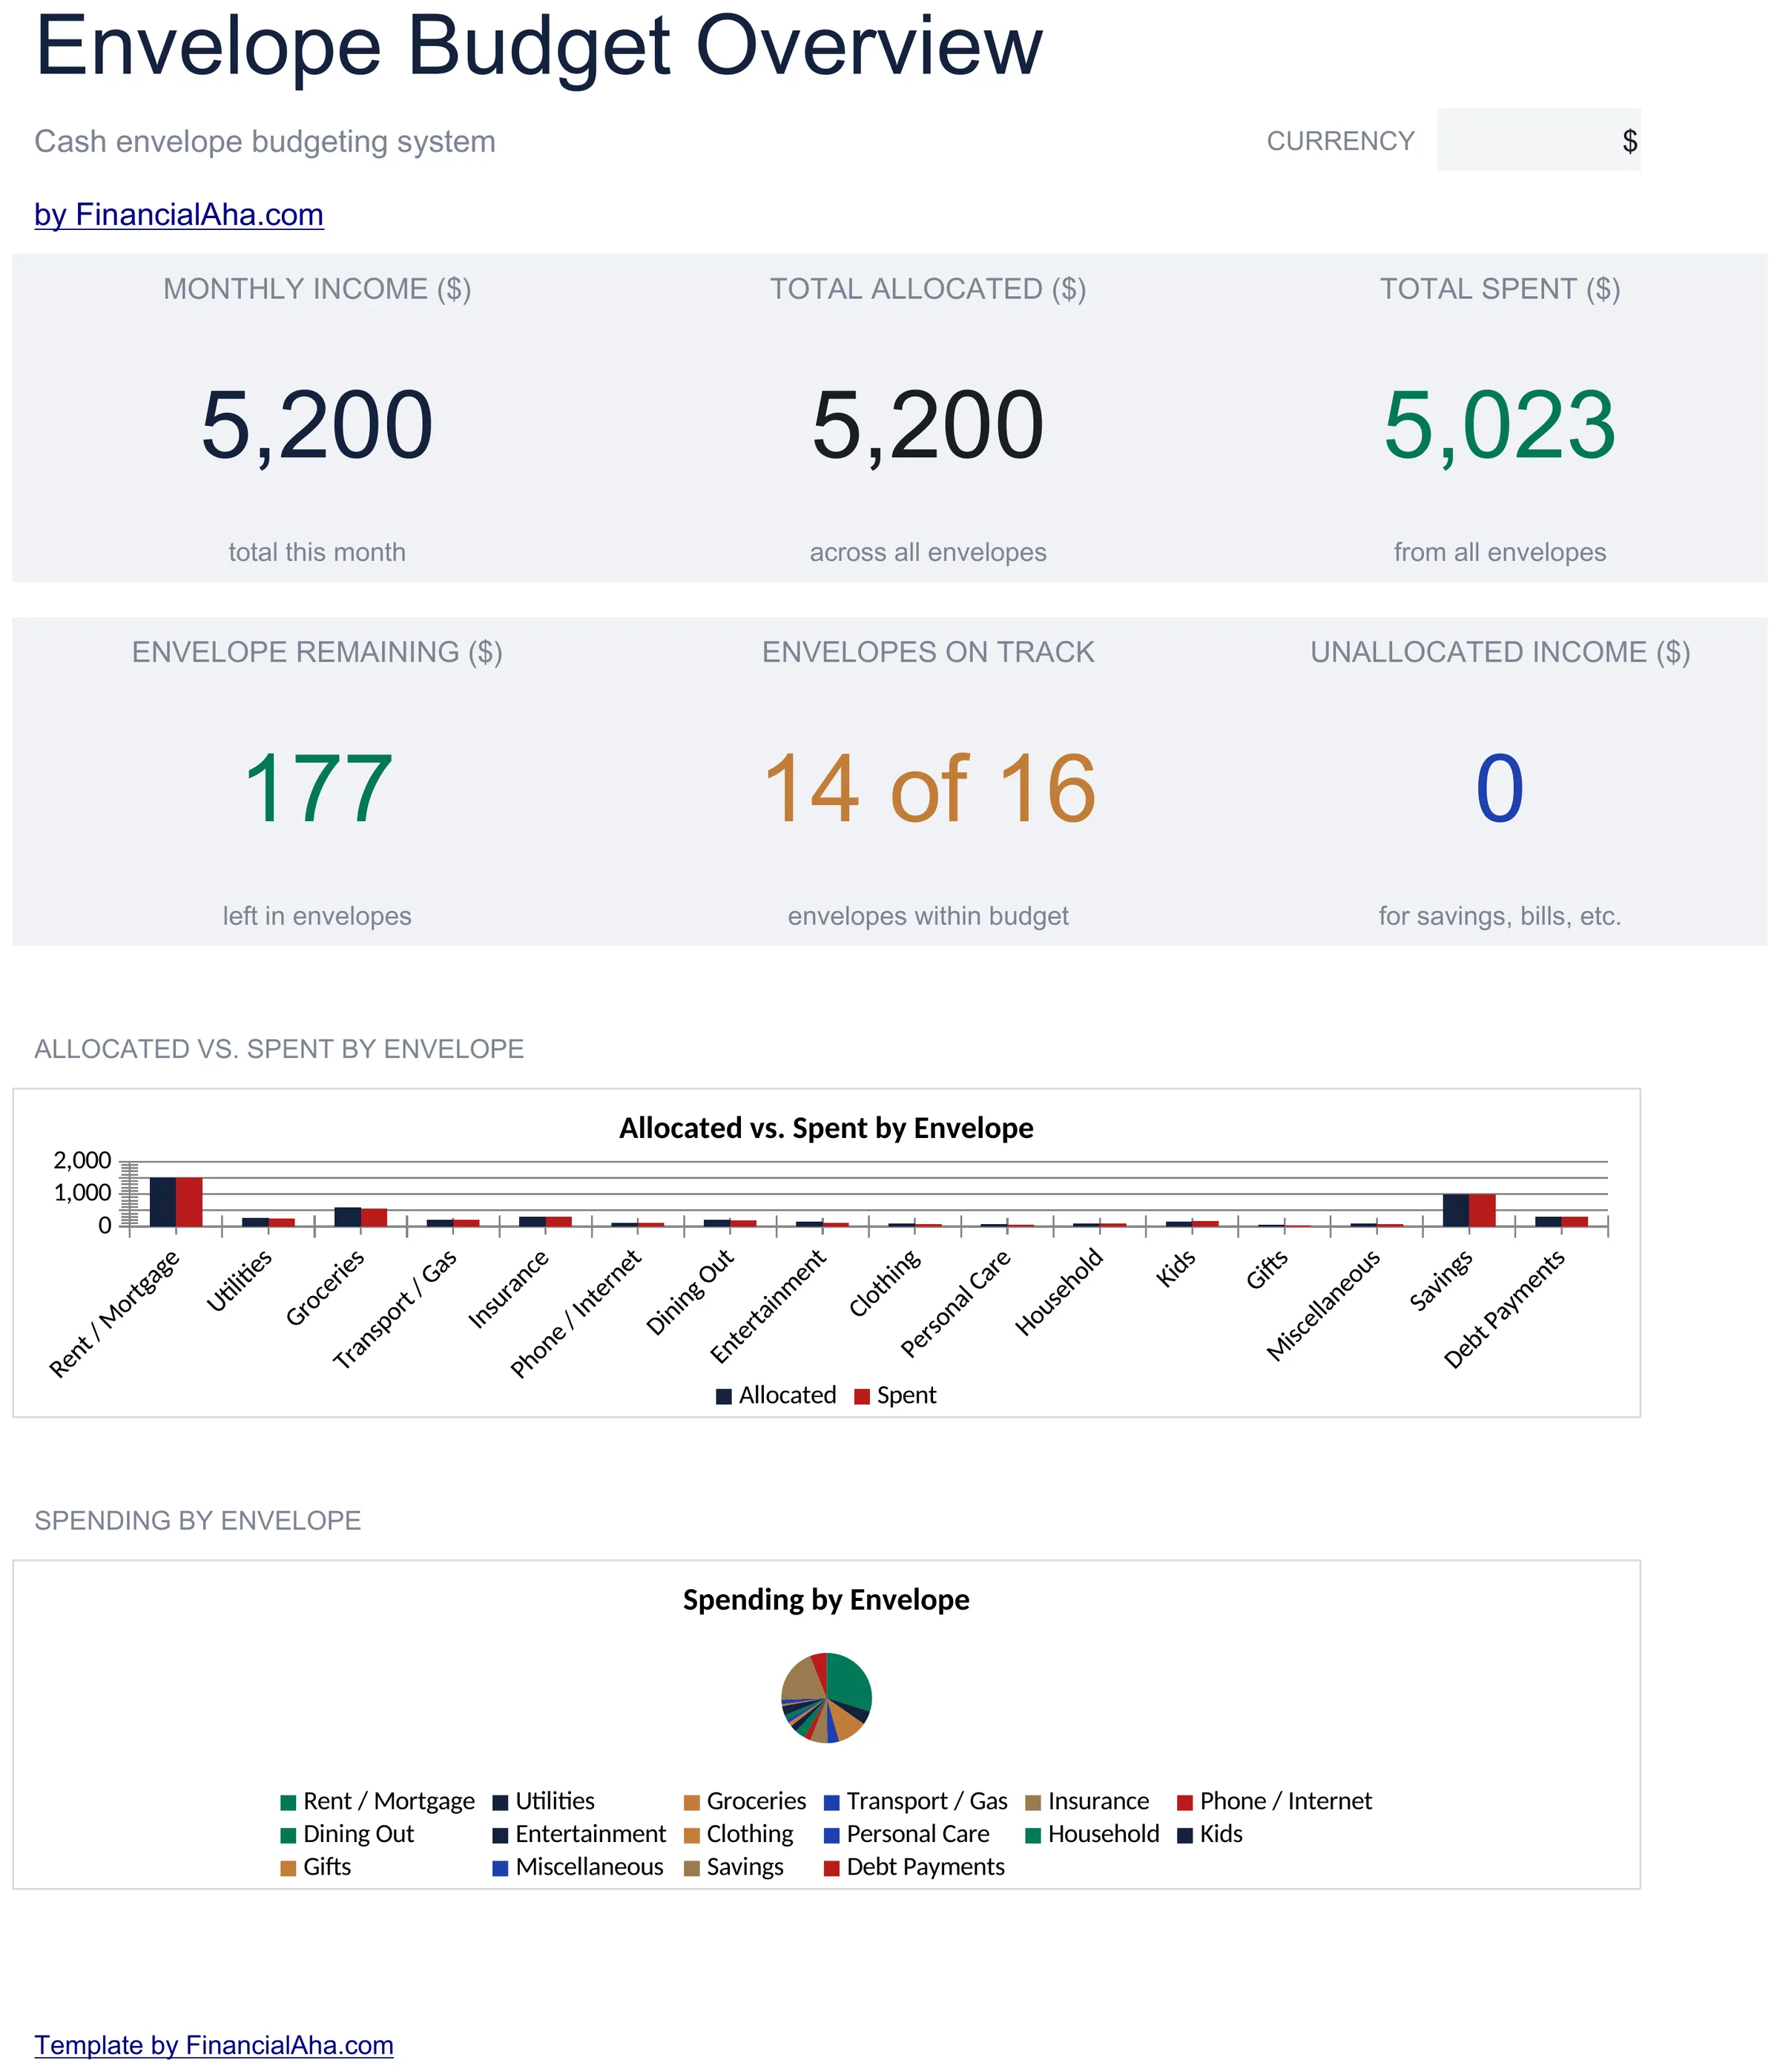Screen dimensions: 1780x2072
Task: Select the Monthly Income 5,200 value
Action: [317, 426]
